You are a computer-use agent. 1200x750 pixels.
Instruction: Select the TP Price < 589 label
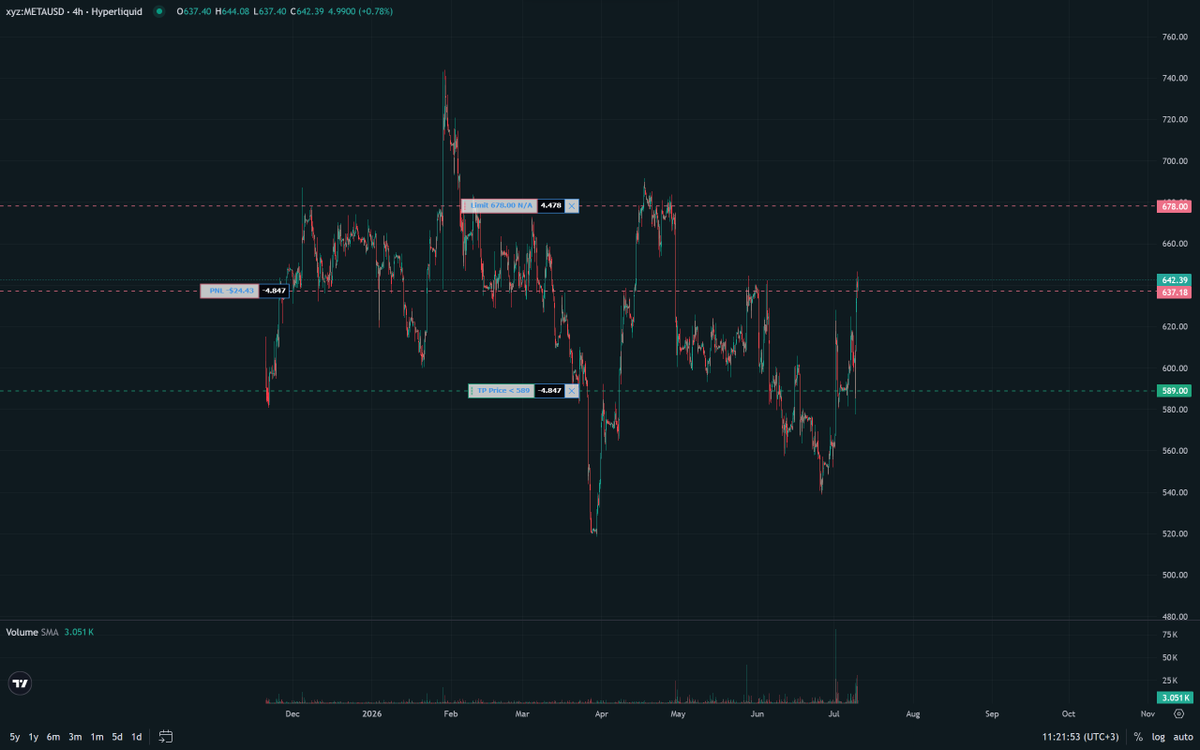click(x=501, y=391)
